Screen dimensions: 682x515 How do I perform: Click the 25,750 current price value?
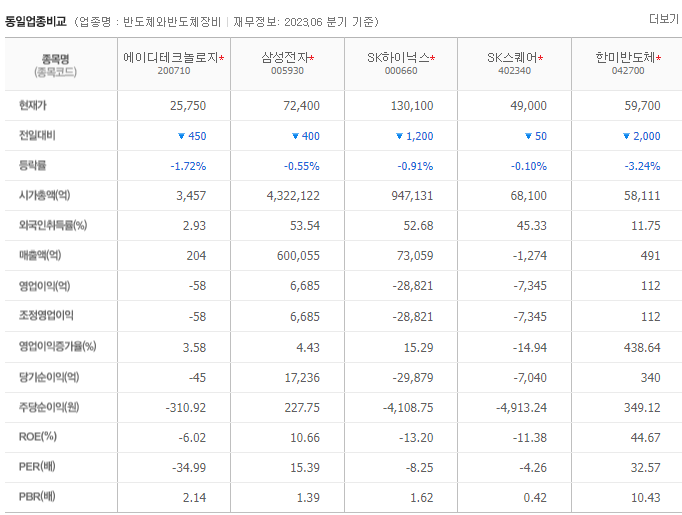pyautogui.click(x=188, y=106)
